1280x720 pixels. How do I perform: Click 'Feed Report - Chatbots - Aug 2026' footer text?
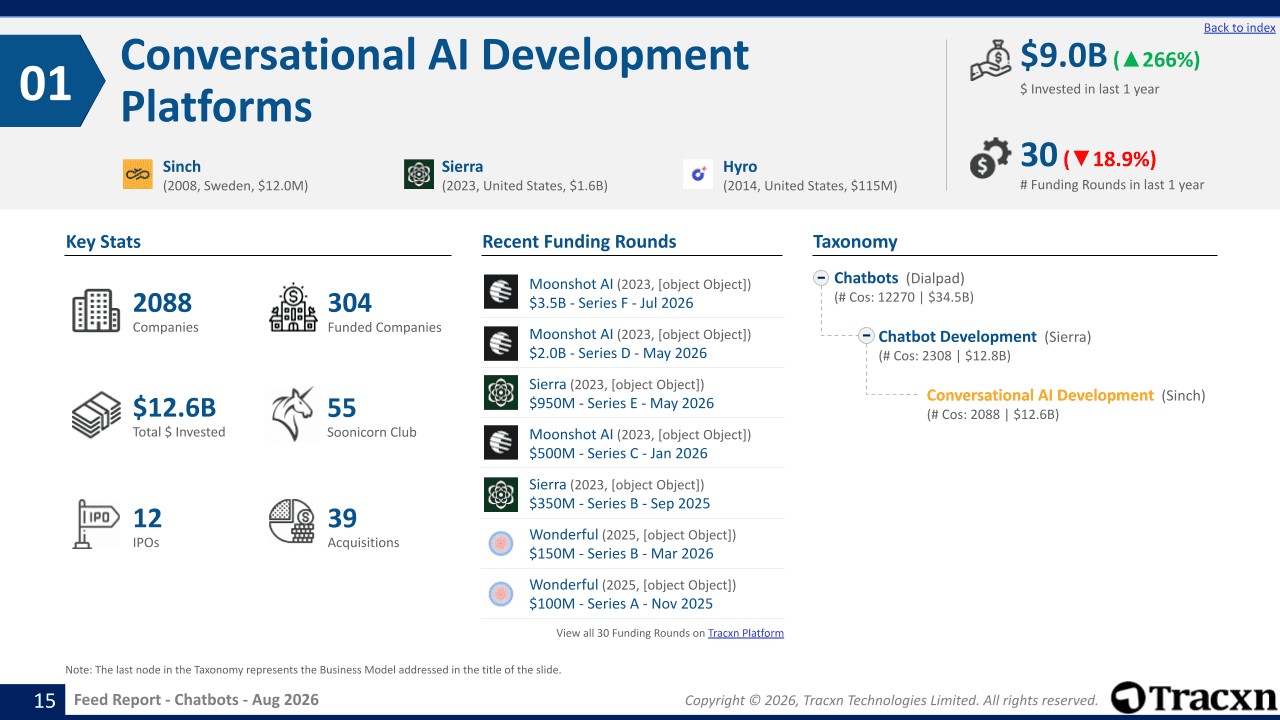[196, 700]
